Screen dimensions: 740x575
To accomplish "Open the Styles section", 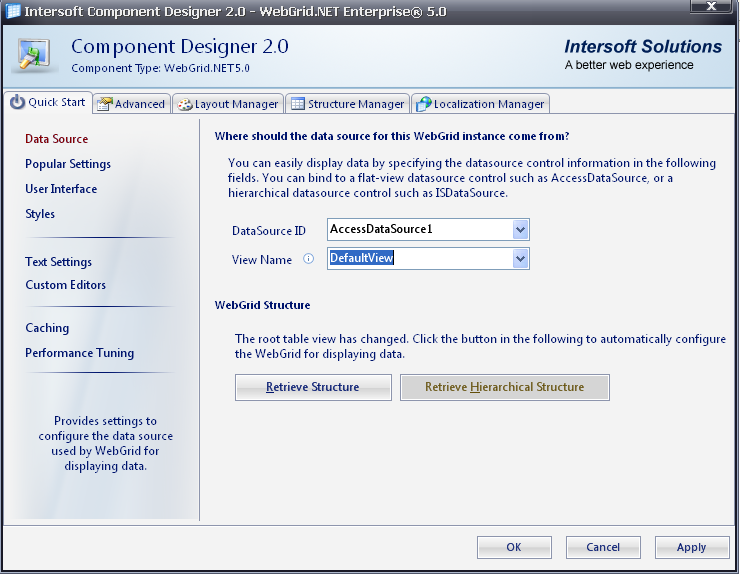I will [x=40, y=214].
